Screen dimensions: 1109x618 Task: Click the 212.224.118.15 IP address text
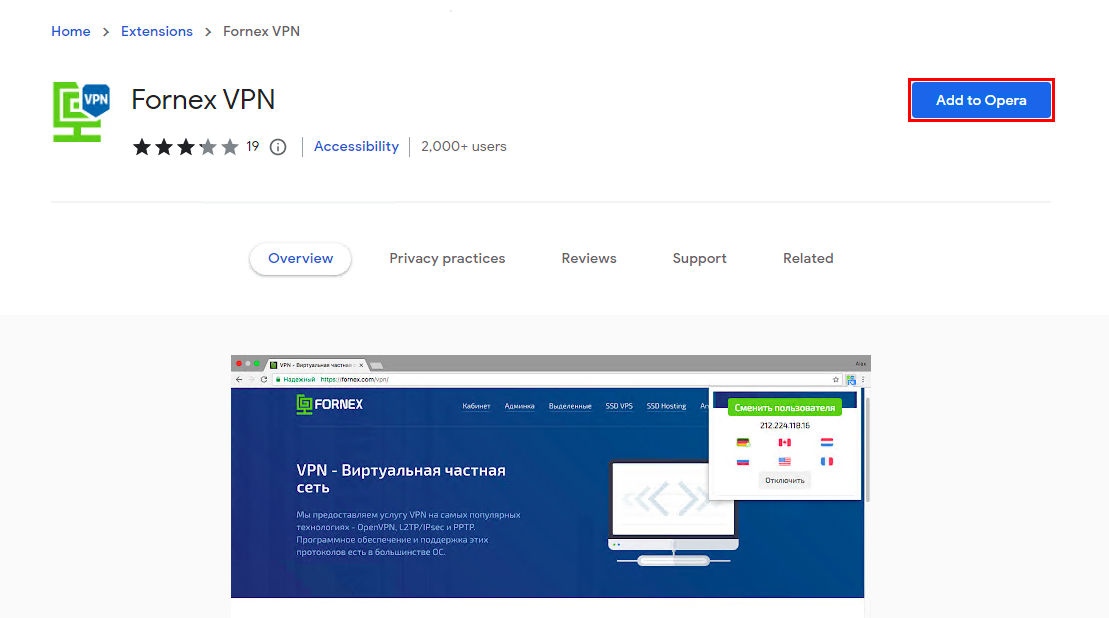point(784,426)
